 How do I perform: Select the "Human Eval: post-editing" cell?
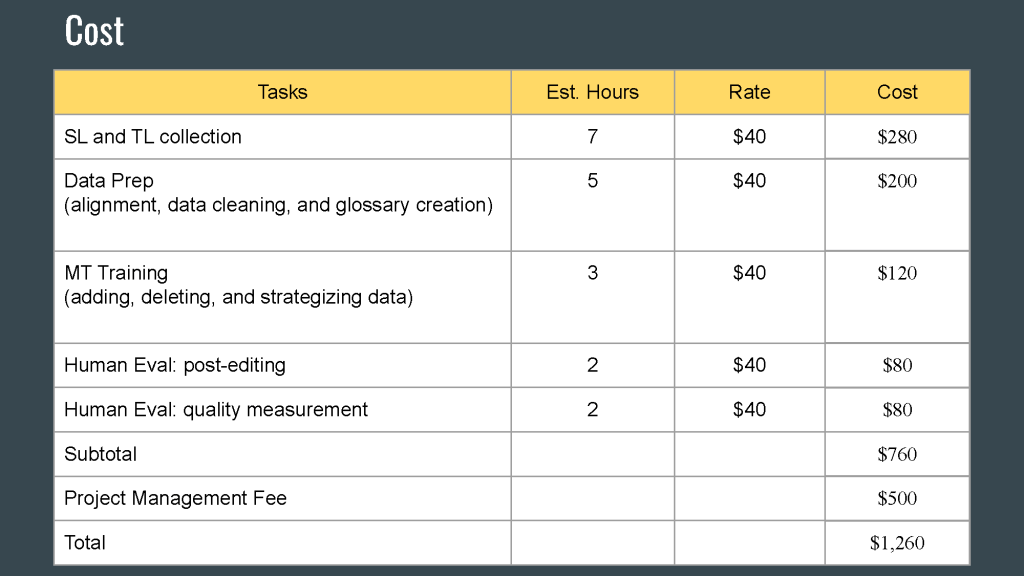(175, 365)
